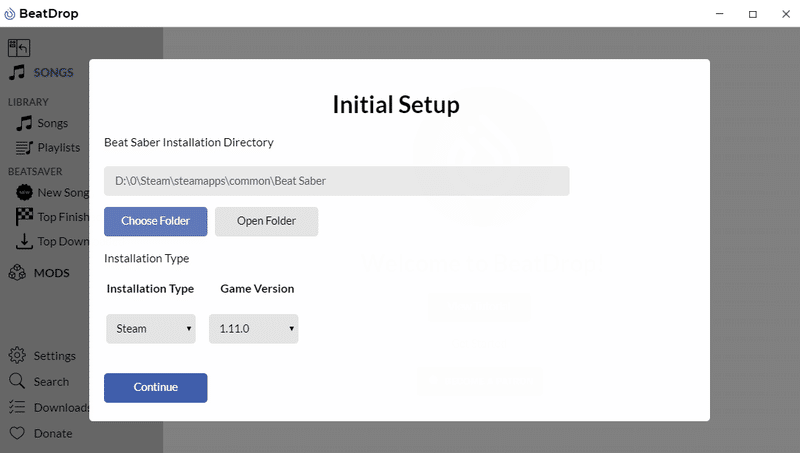Go to the Search page
The image size is (800, 453).
tap(51, 382)
